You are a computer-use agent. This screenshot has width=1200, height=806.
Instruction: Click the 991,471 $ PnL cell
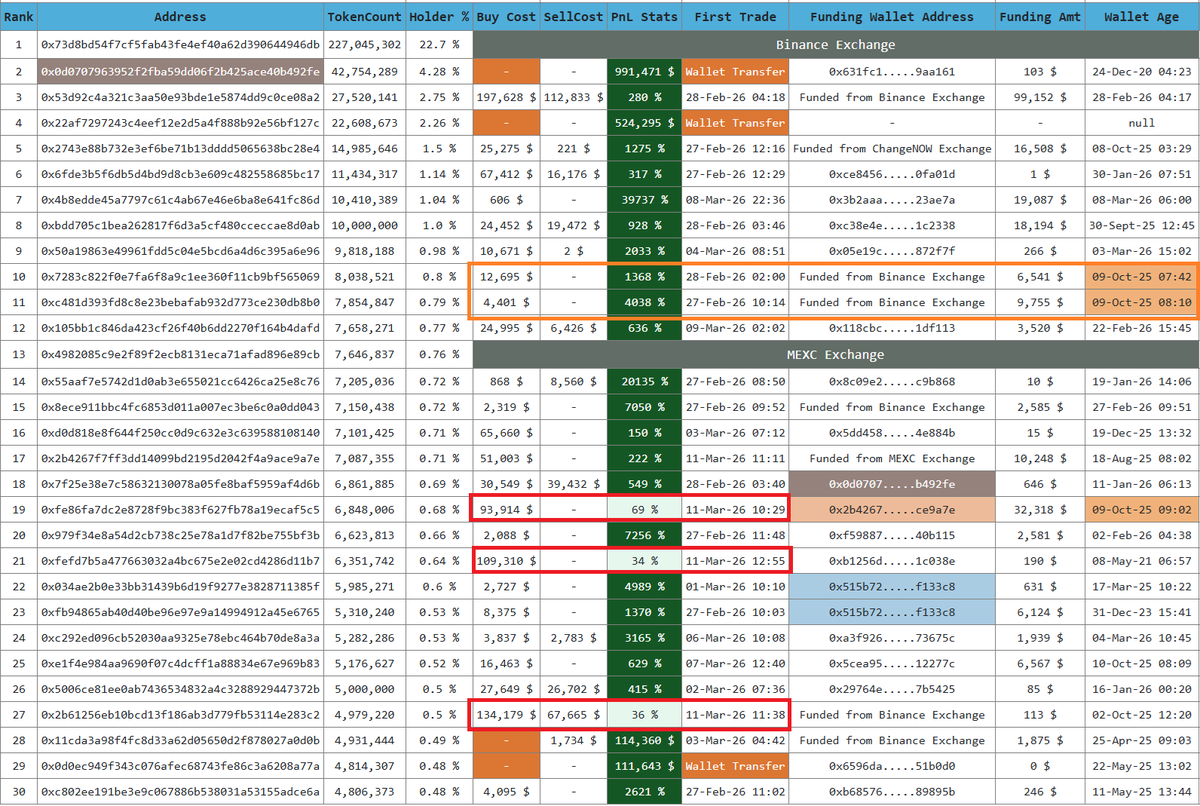click(644, 71)
